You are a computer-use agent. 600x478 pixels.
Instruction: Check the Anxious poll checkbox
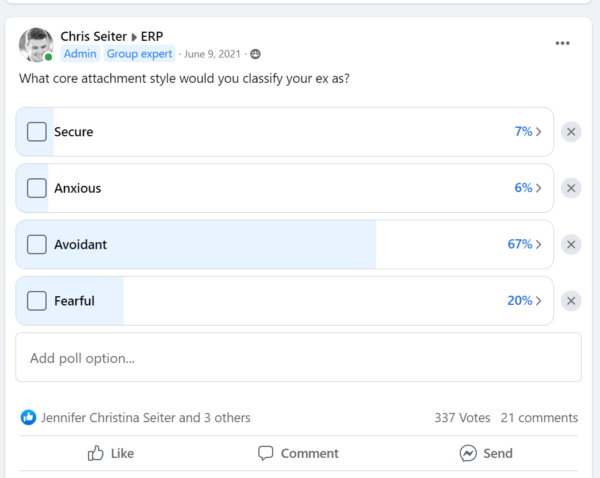tap(37, 188)
